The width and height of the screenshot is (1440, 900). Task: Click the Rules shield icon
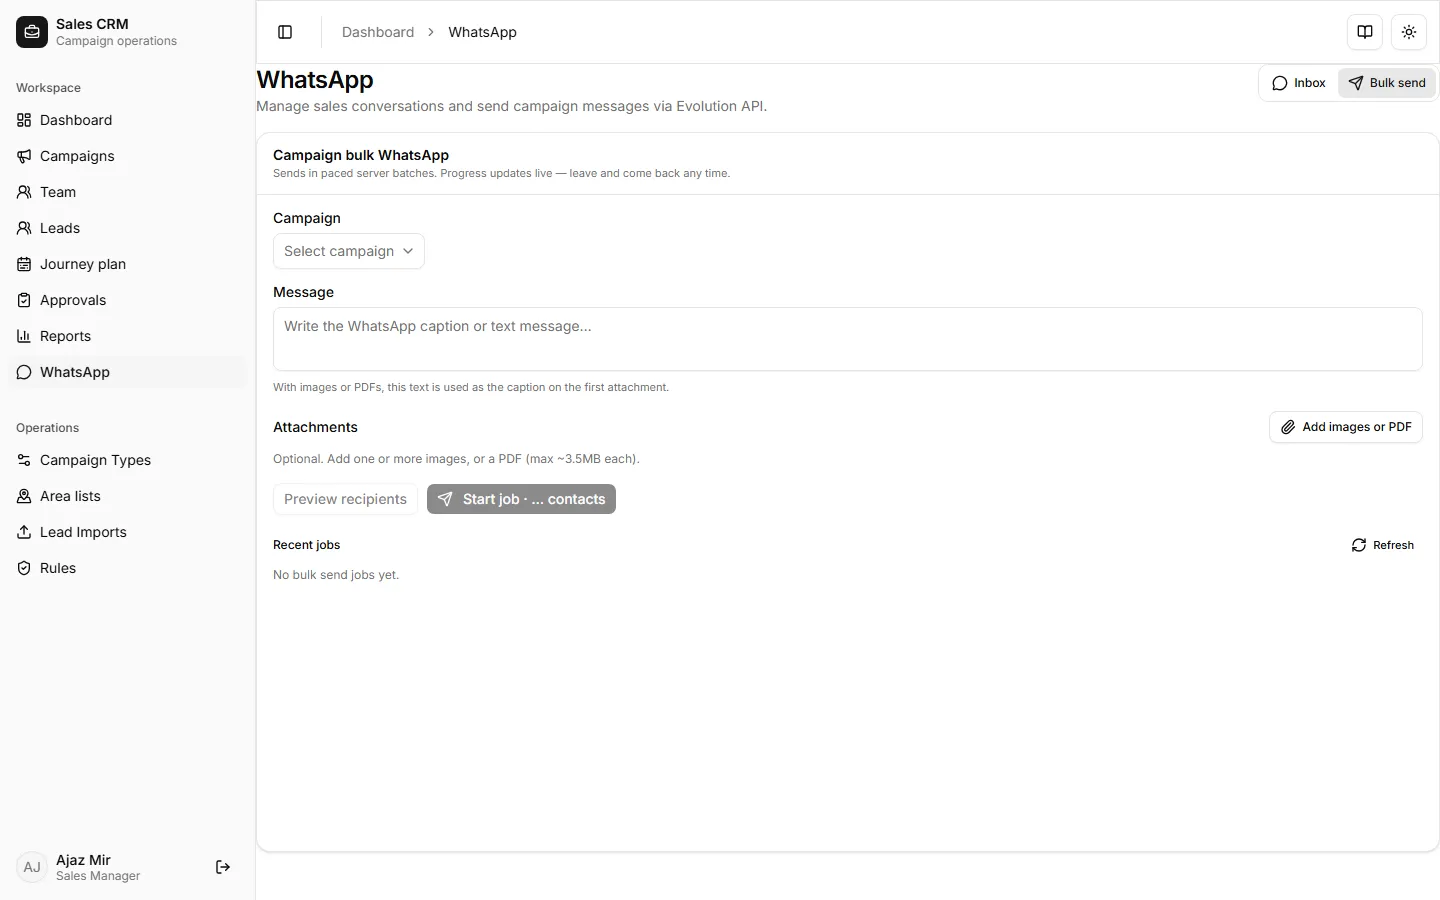point(24,568)
